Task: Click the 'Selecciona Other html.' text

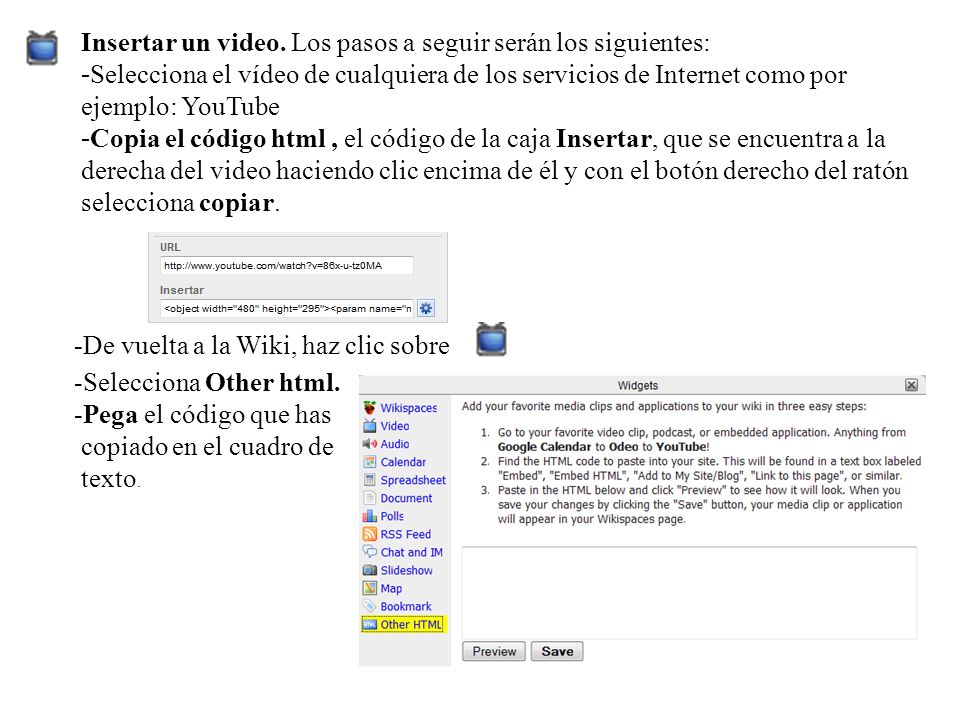Action: click(x=211, y=383)
